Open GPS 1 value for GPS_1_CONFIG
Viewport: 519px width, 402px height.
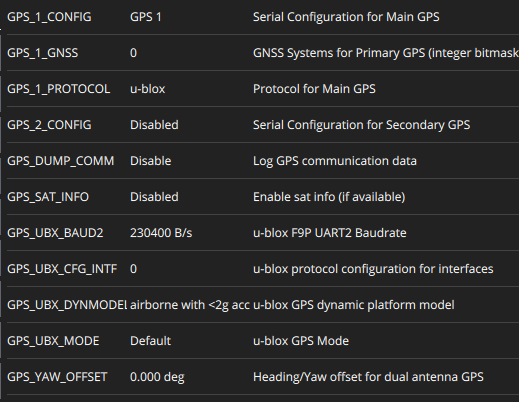pyautogui.click(x=146, y=17)
